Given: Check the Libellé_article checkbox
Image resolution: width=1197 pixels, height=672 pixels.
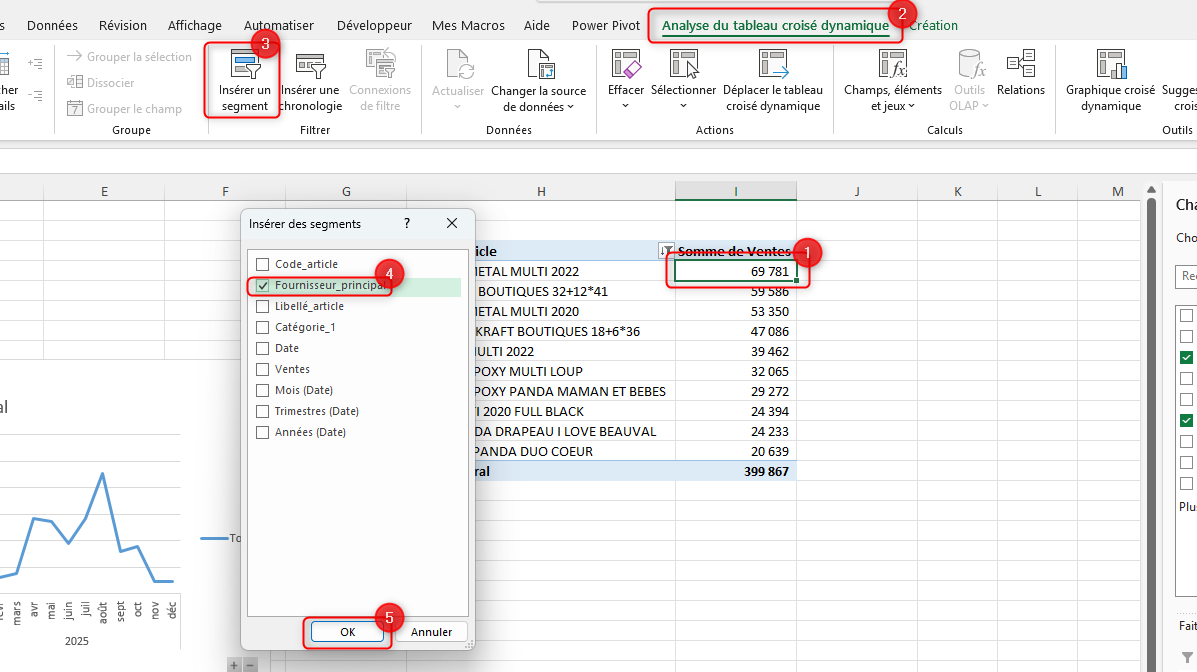Looking at the screenshot, I should (263, 306).
